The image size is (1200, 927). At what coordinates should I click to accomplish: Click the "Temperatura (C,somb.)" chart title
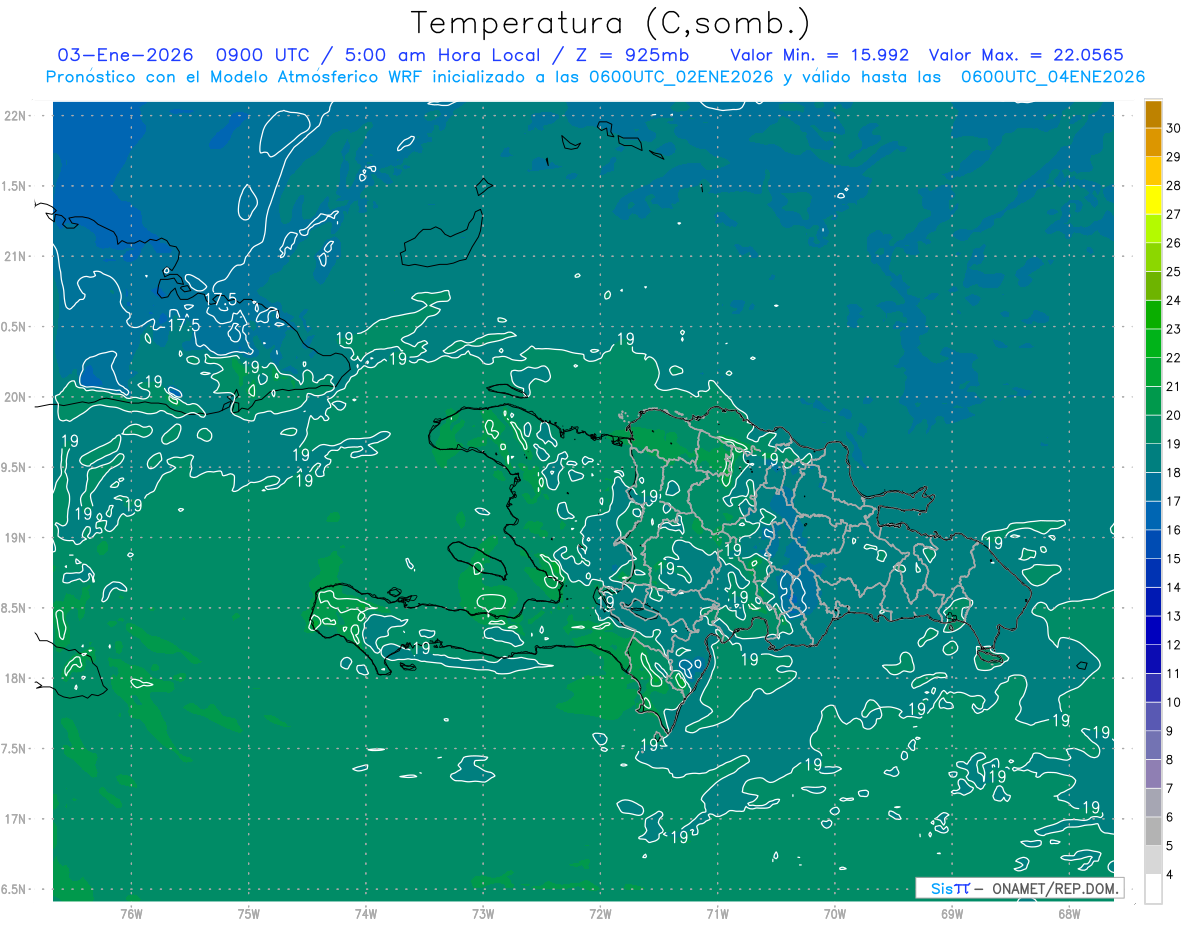tap(610, 23)
